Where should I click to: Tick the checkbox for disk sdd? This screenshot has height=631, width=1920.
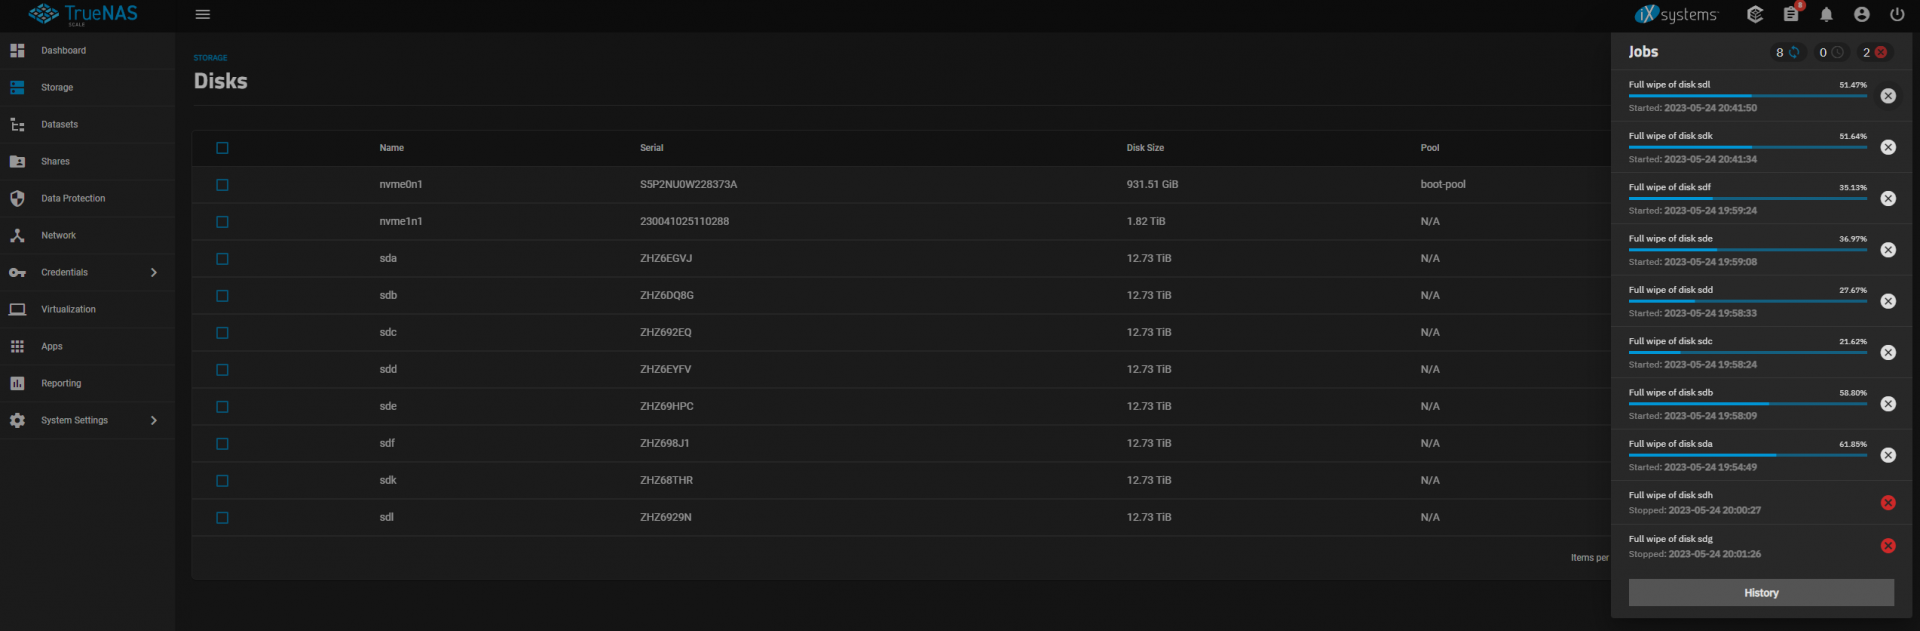(222, 370)
